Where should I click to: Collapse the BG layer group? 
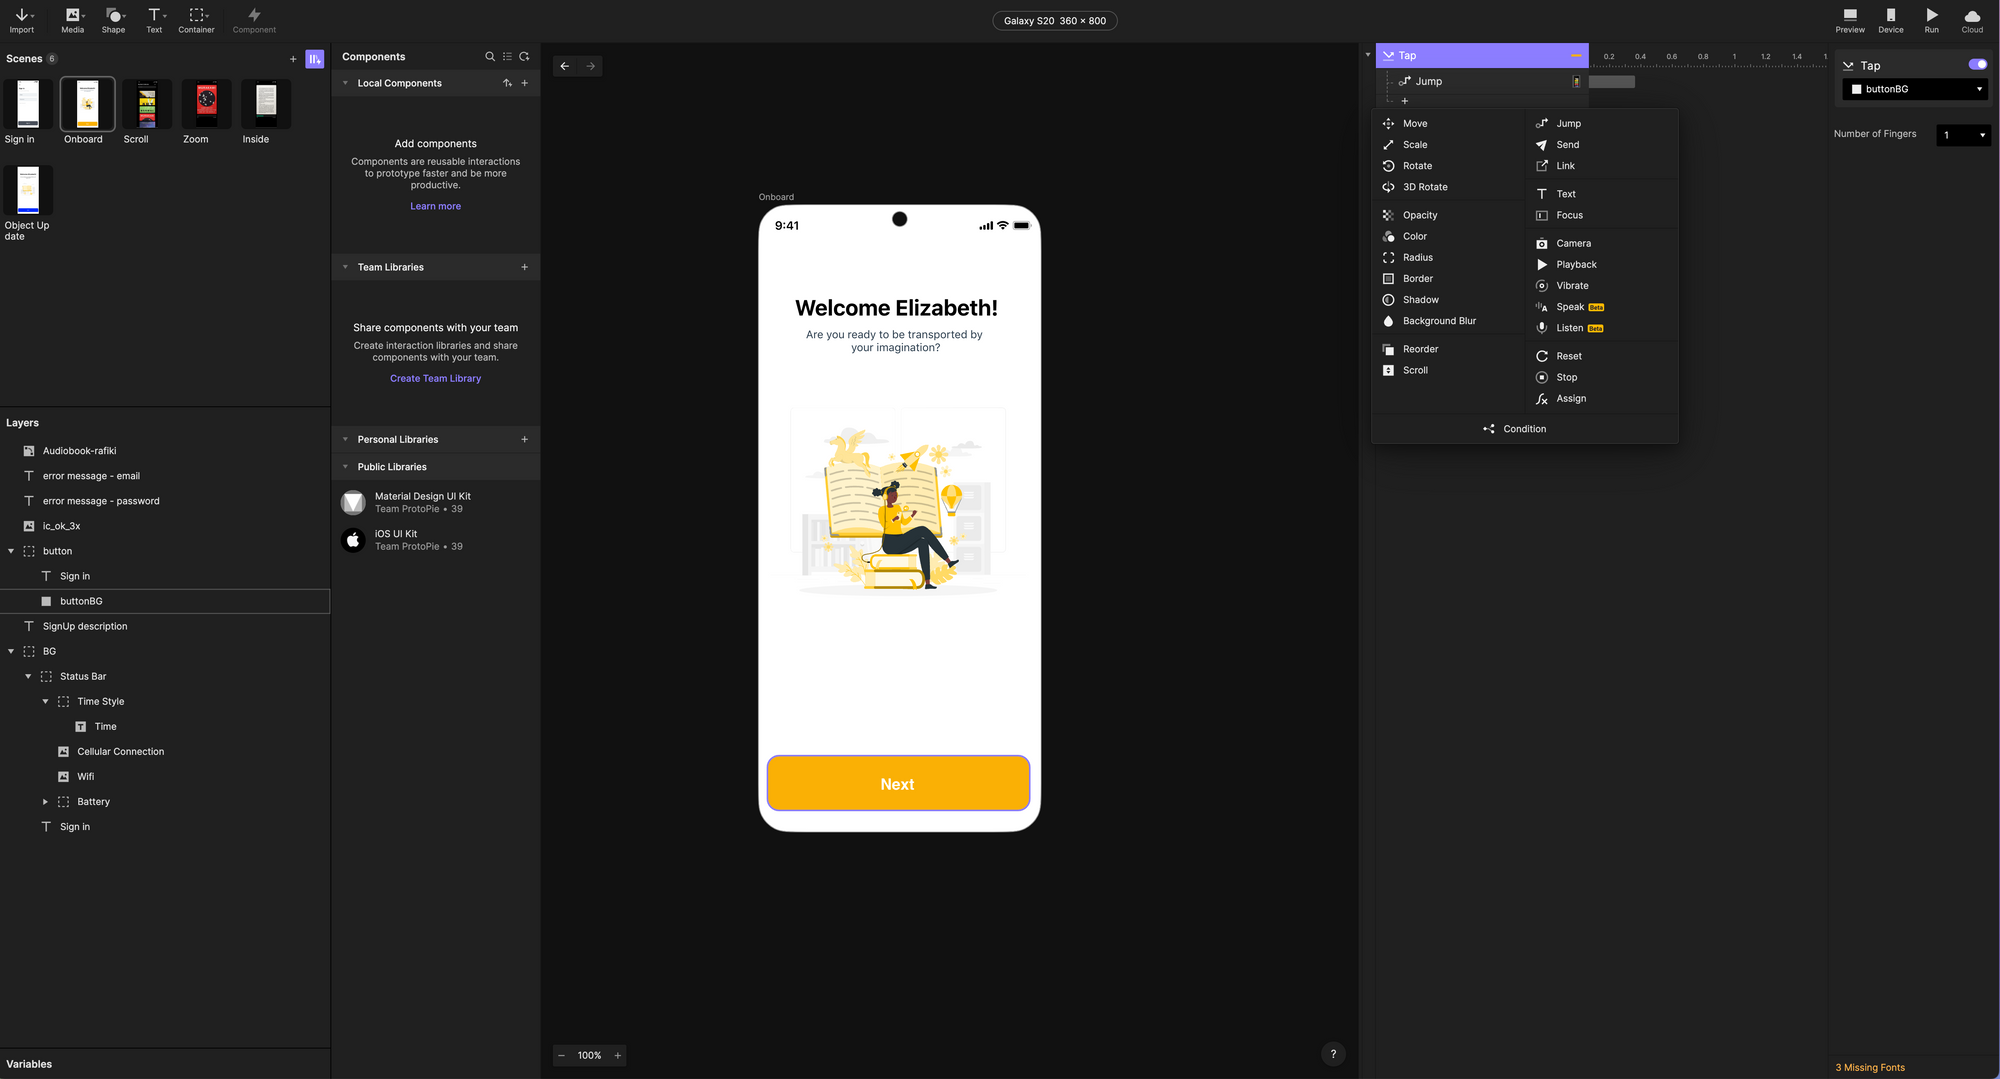[x=11, y=651]
